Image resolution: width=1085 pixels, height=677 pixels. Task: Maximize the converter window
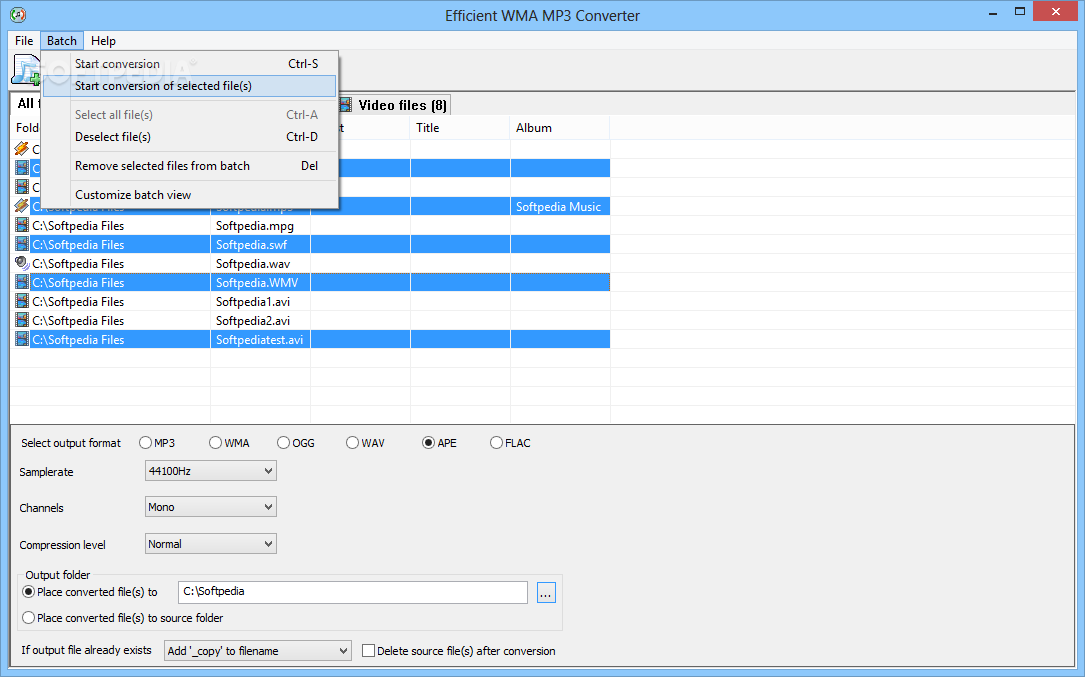(1019, 12)
